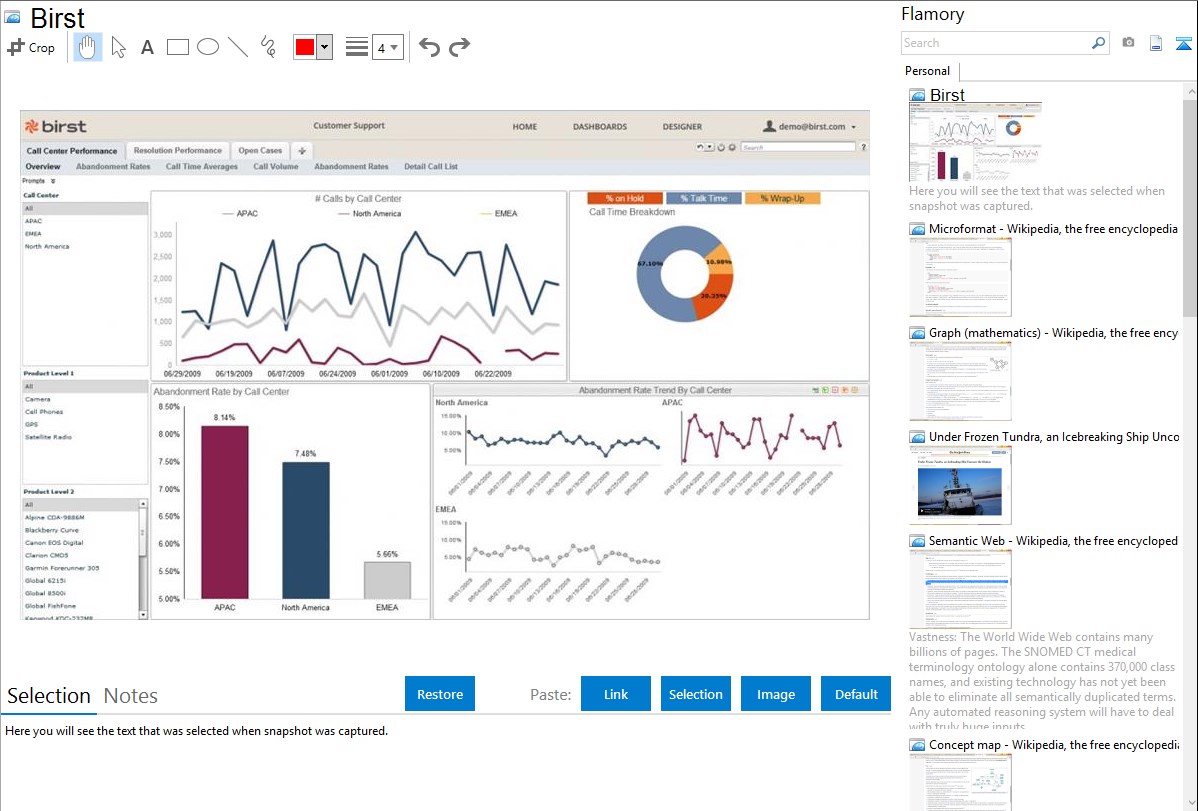Click the plus add-tab button in snapshot
Screen dimensions: 1198x811
click(x=302, y=151)
